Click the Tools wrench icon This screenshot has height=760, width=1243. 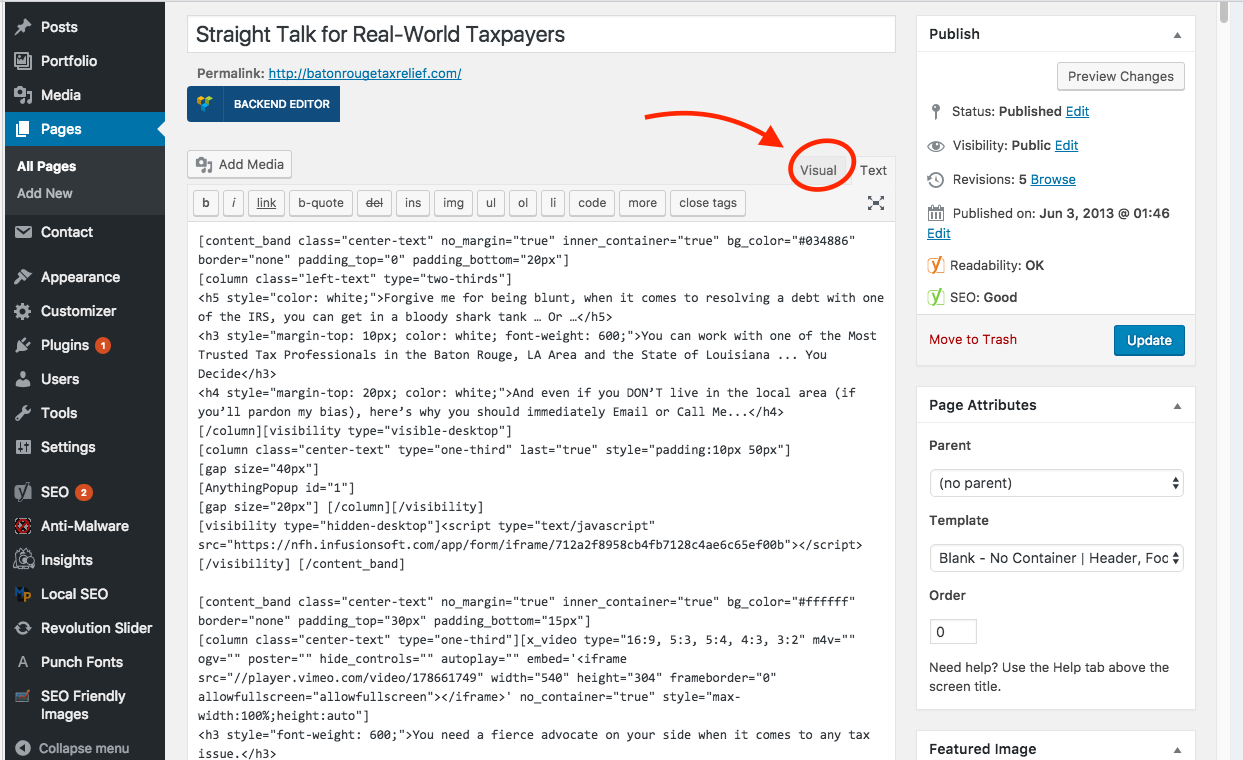pos(22,413)
